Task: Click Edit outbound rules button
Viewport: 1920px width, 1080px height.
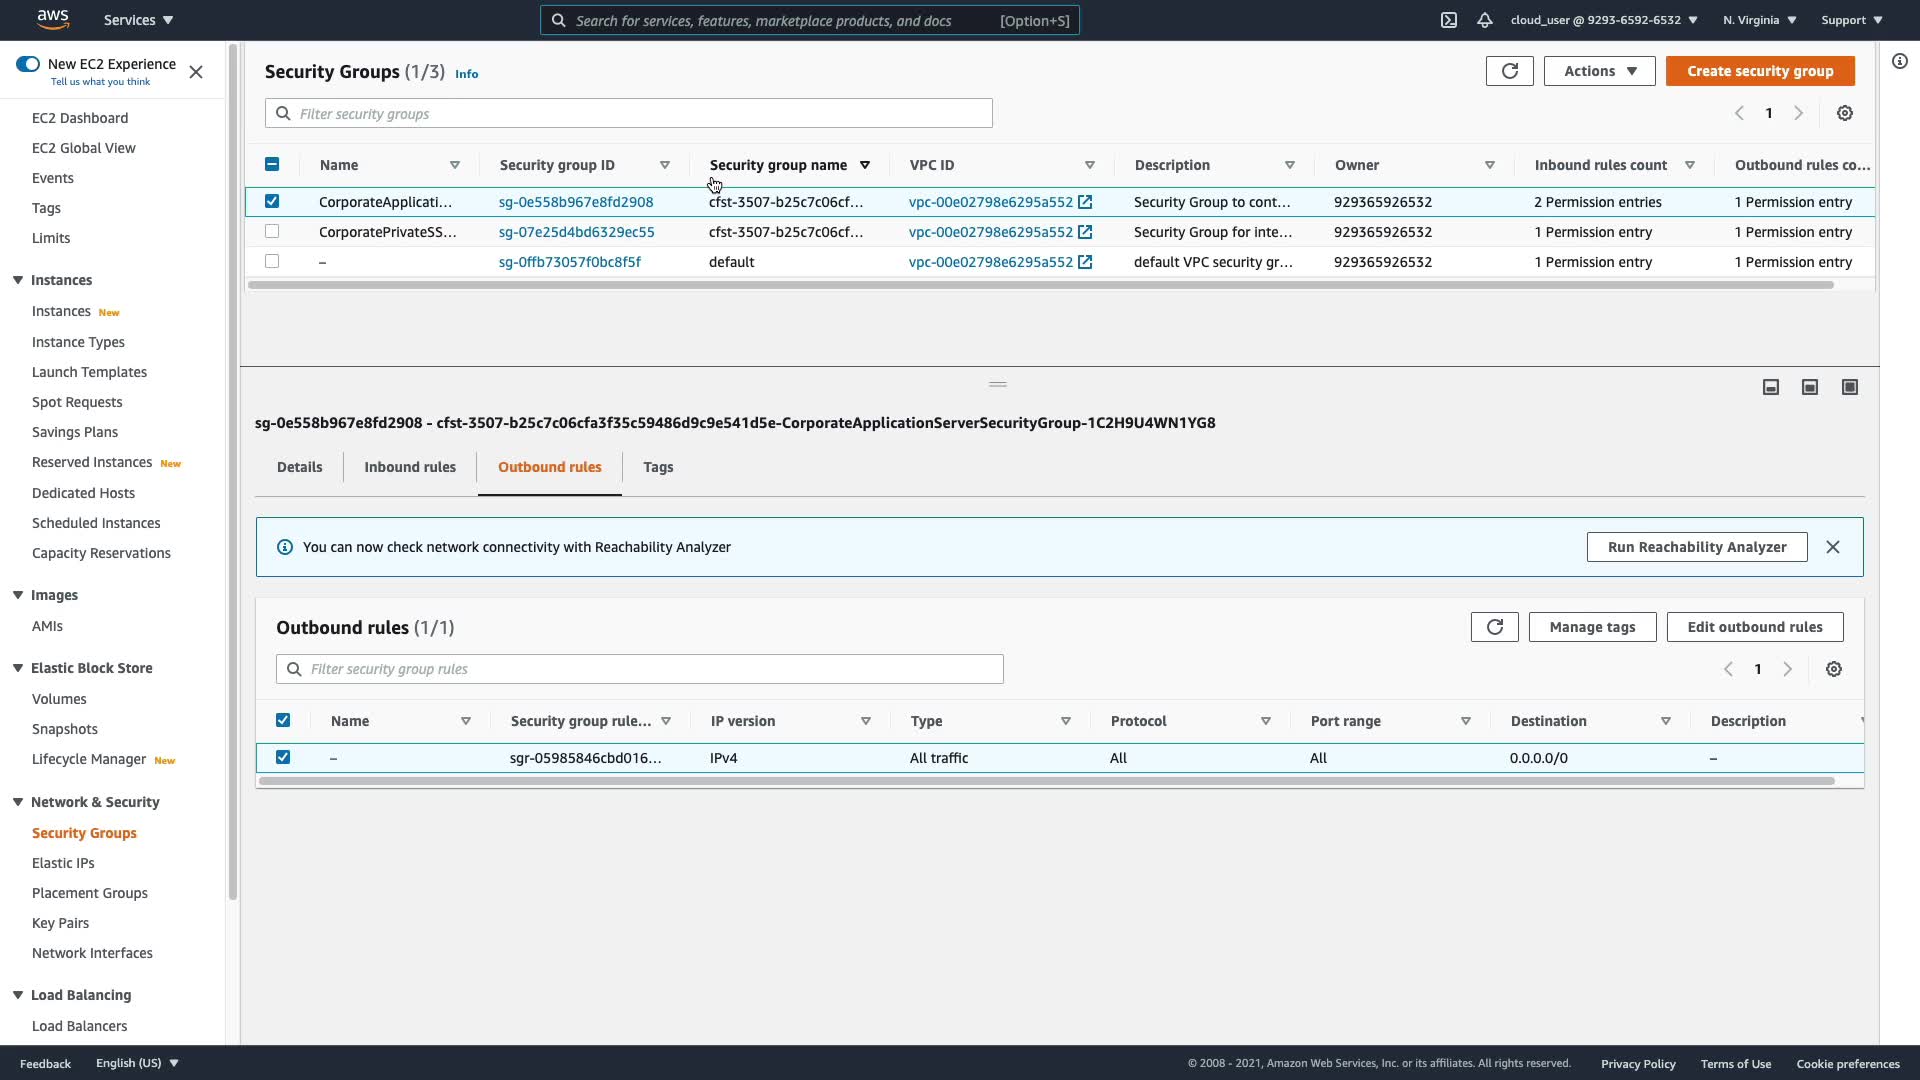Action: click(x=1754, y=627)
